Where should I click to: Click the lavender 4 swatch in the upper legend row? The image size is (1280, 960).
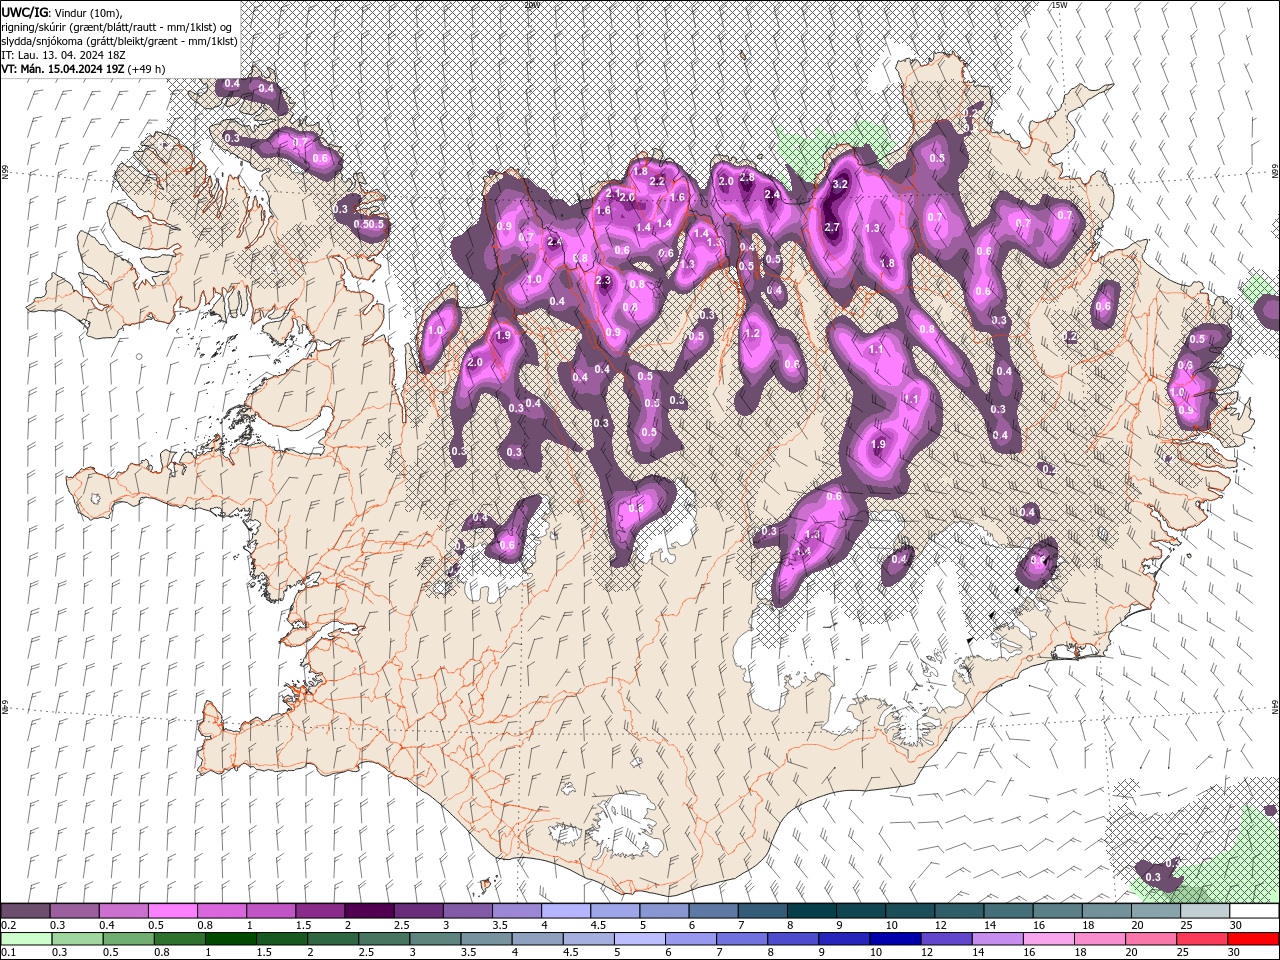click(566, 911)
